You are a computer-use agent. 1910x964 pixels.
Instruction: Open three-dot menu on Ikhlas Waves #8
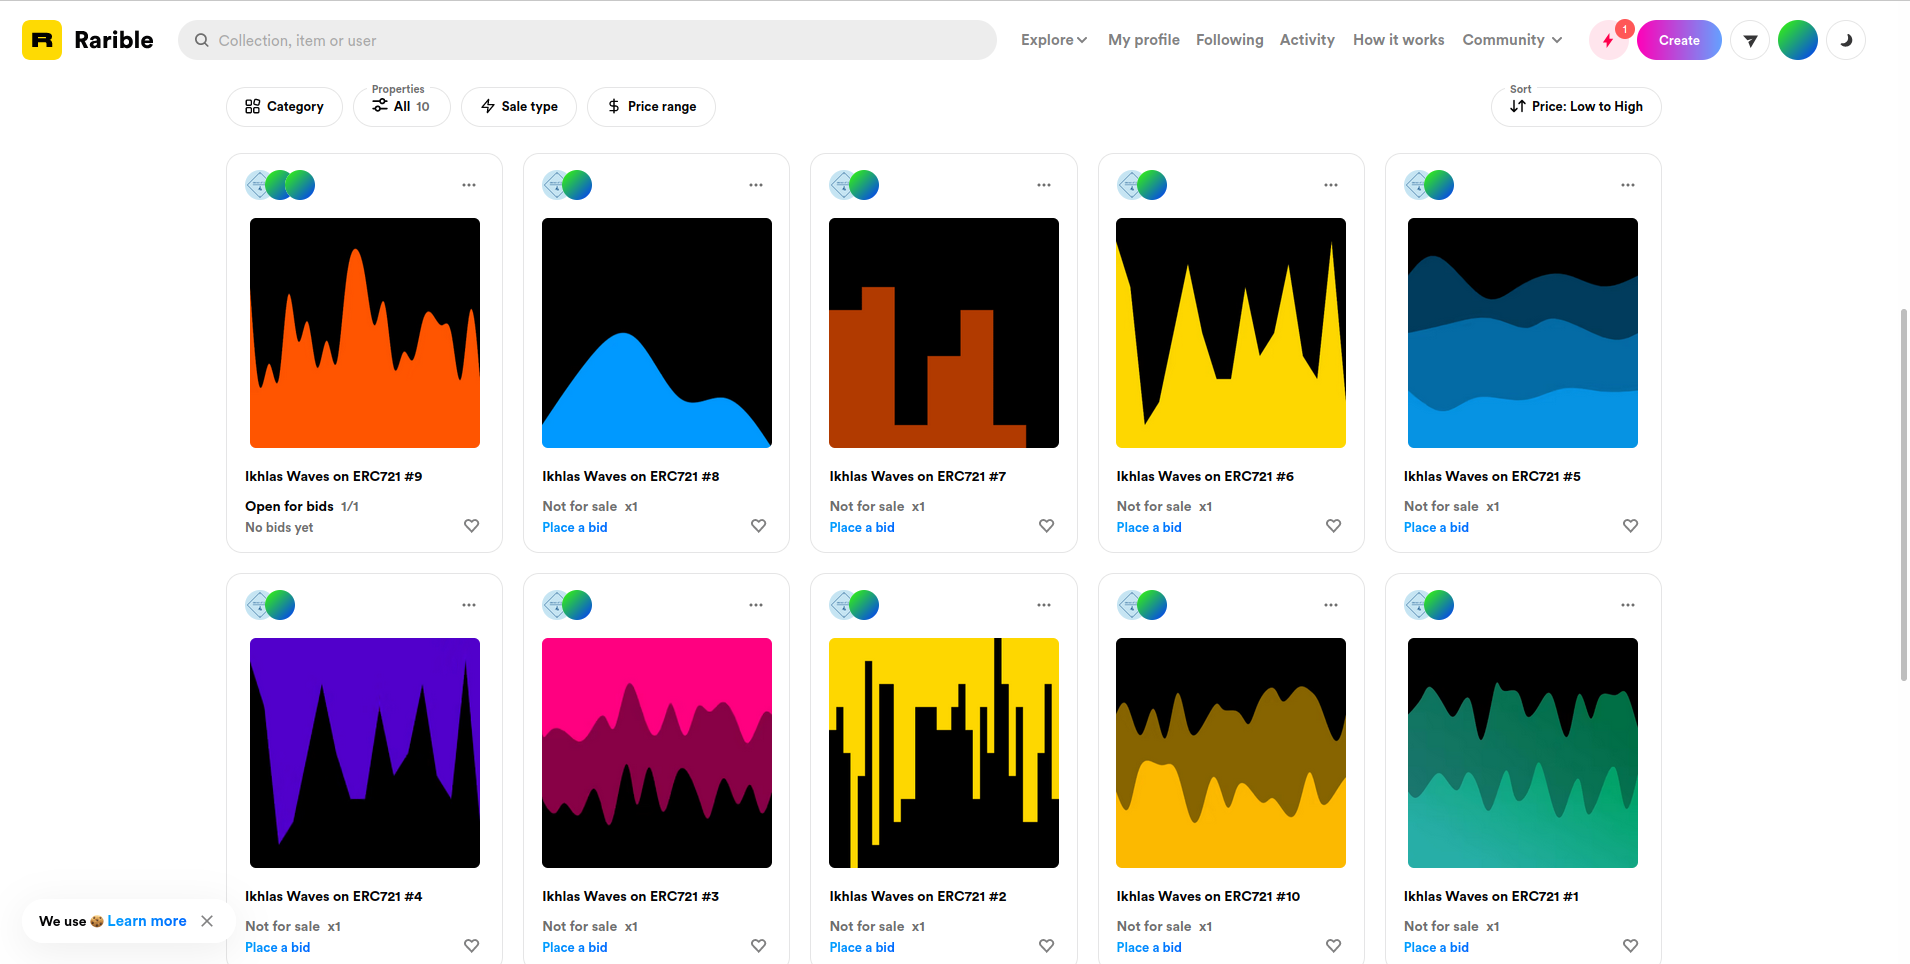756,185
